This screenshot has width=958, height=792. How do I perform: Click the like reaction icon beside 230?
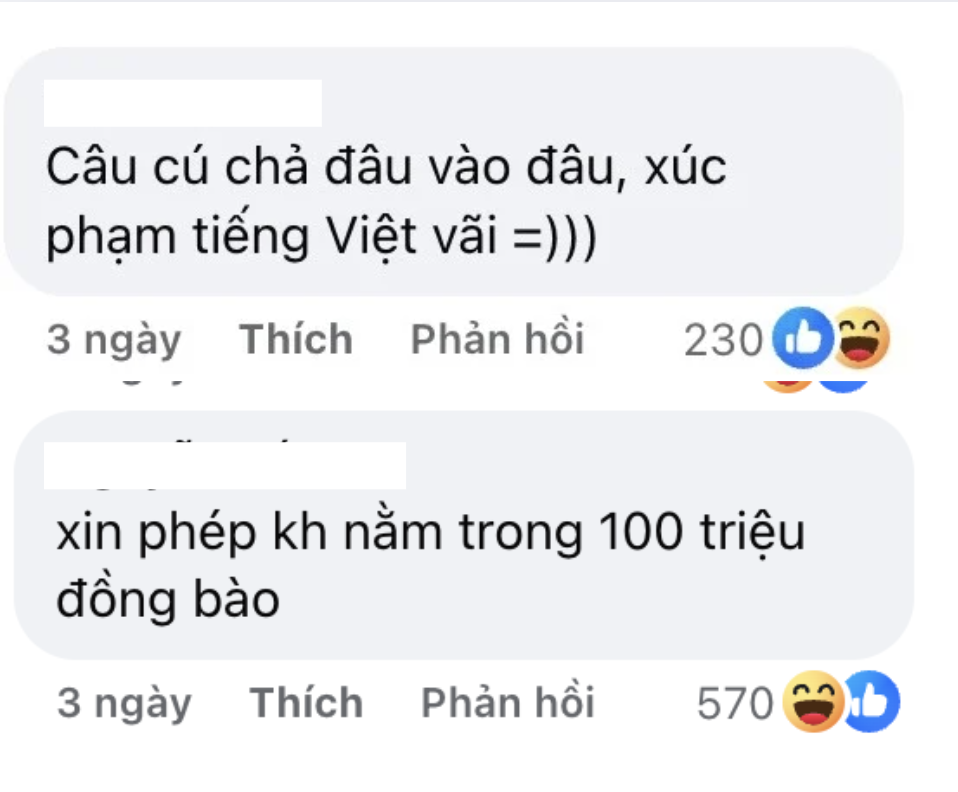click(x=802, y=338)
